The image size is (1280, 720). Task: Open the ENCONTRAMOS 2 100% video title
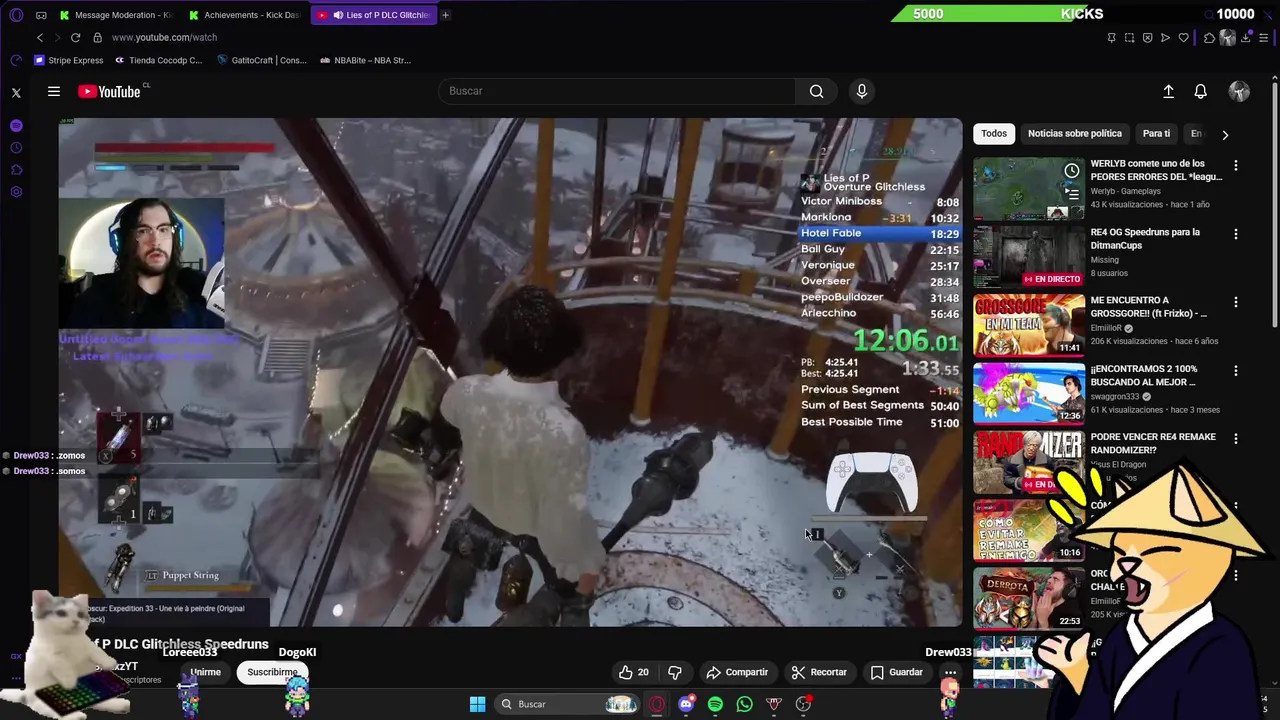(x=1143, y=375)
